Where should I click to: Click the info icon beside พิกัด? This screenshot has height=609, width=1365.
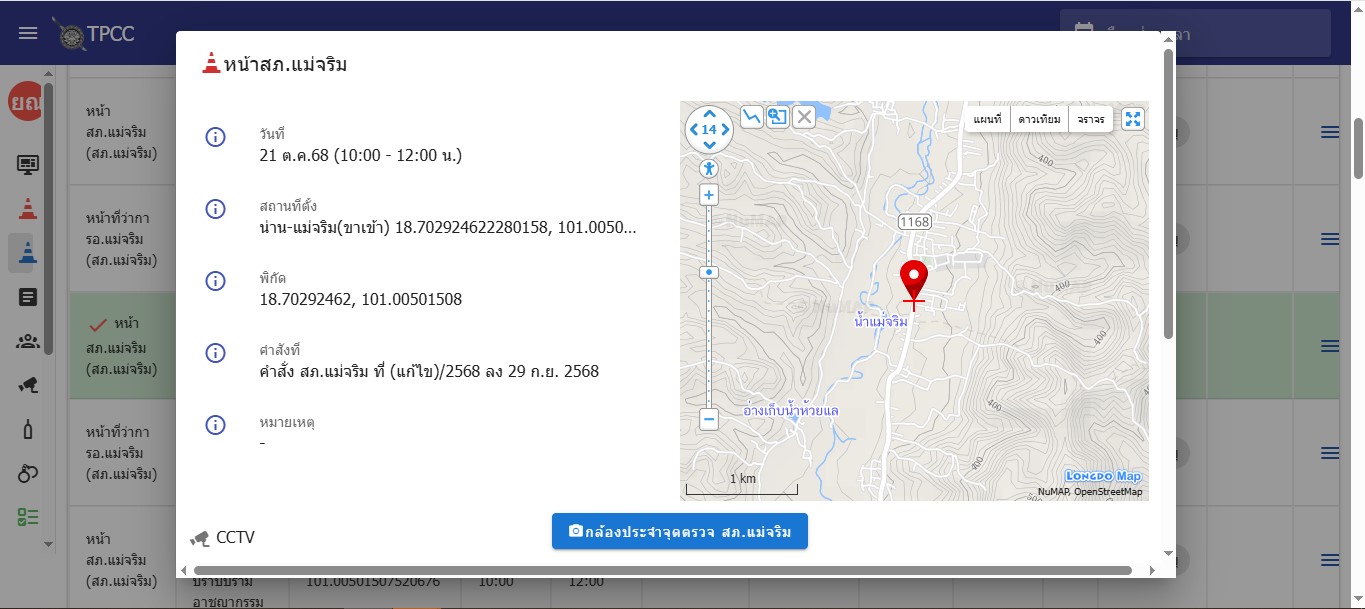click(215, 281)
